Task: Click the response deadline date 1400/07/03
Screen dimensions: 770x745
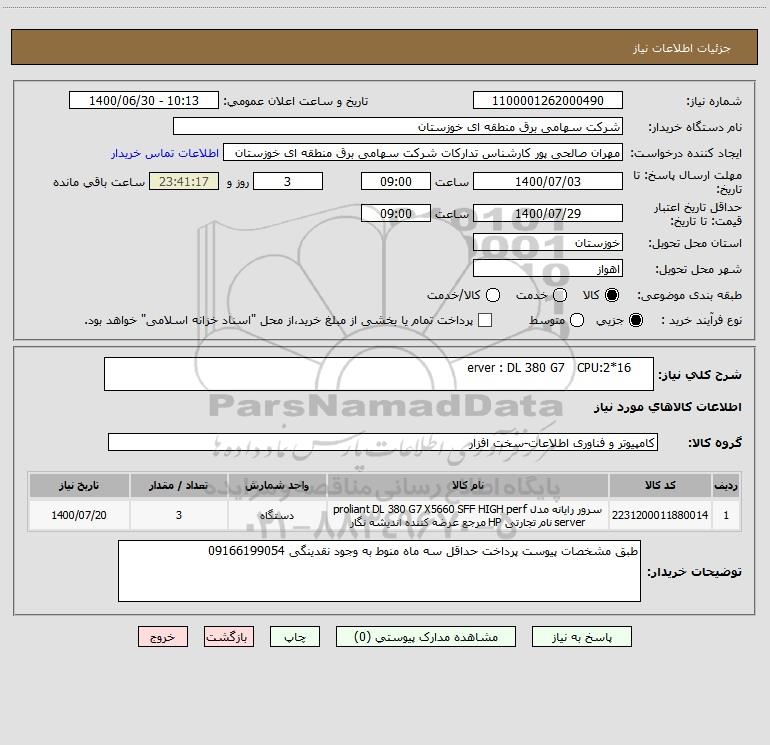Action: pyautogui.click(x=548, y=181)
